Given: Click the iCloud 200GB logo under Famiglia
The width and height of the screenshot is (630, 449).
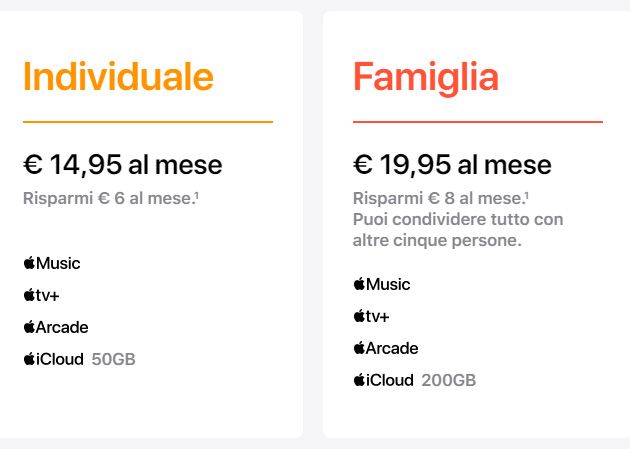Looking at the screenshot, I should pos(383,380).
